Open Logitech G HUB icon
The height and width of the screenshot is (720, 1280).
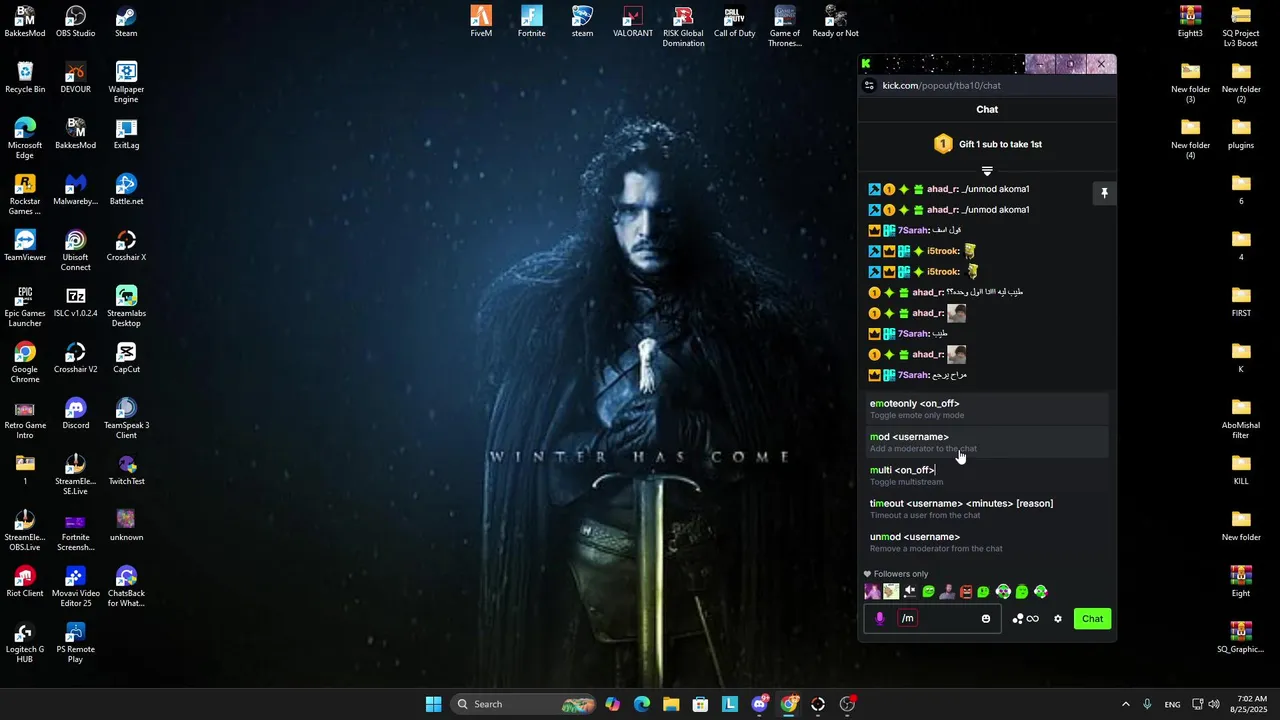pos(25,643)
